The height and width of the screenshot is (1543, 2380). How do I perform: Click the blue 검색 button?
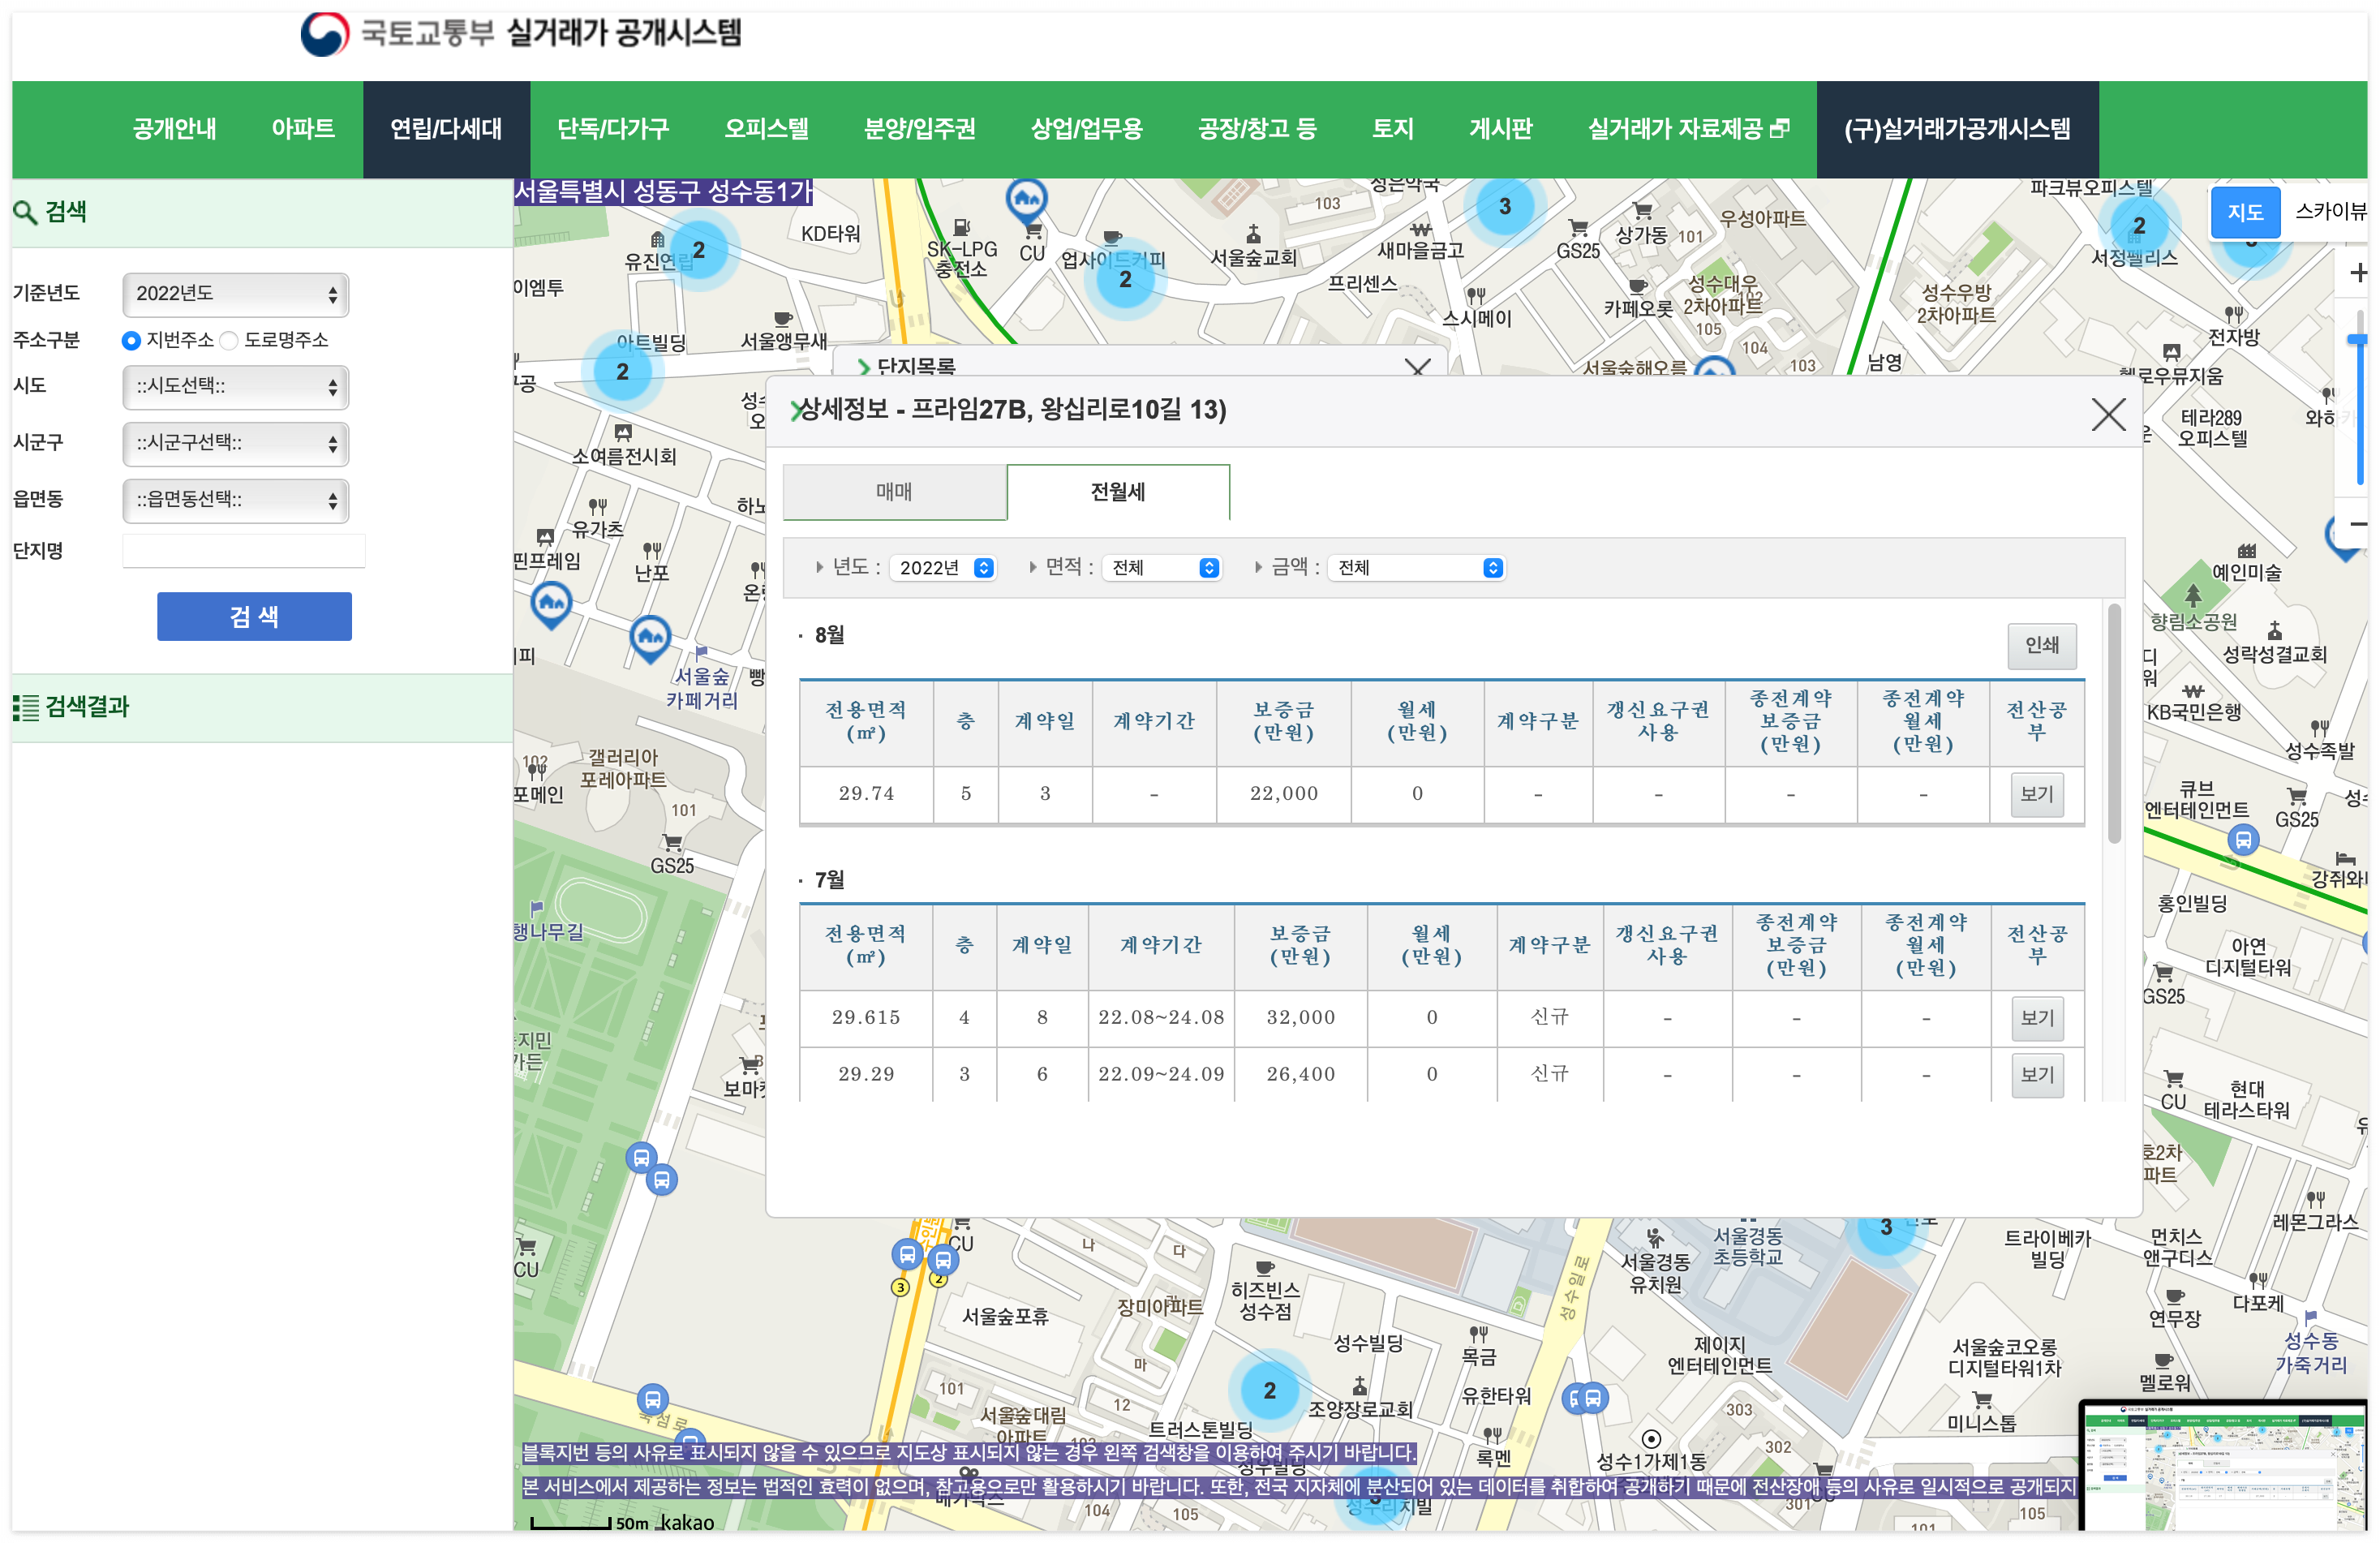[x=254, y=616]
